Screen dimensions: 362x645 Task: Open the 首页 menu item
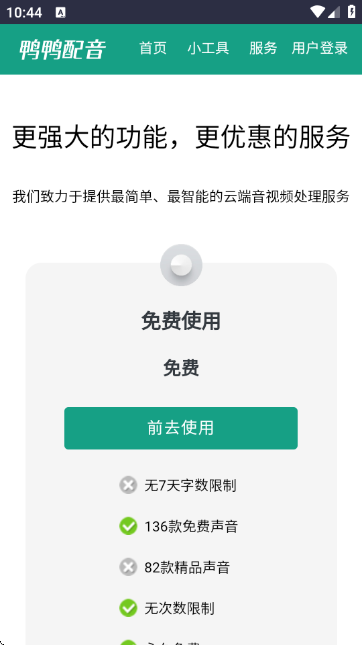tap(153, 48)
